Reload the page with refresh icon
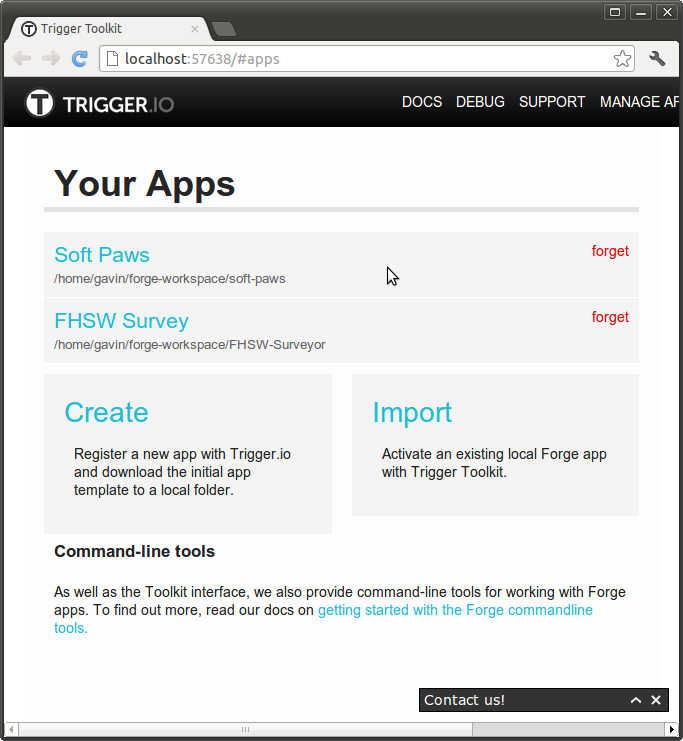The height and width of the screenshot is (741, 683). coord(80,59)
